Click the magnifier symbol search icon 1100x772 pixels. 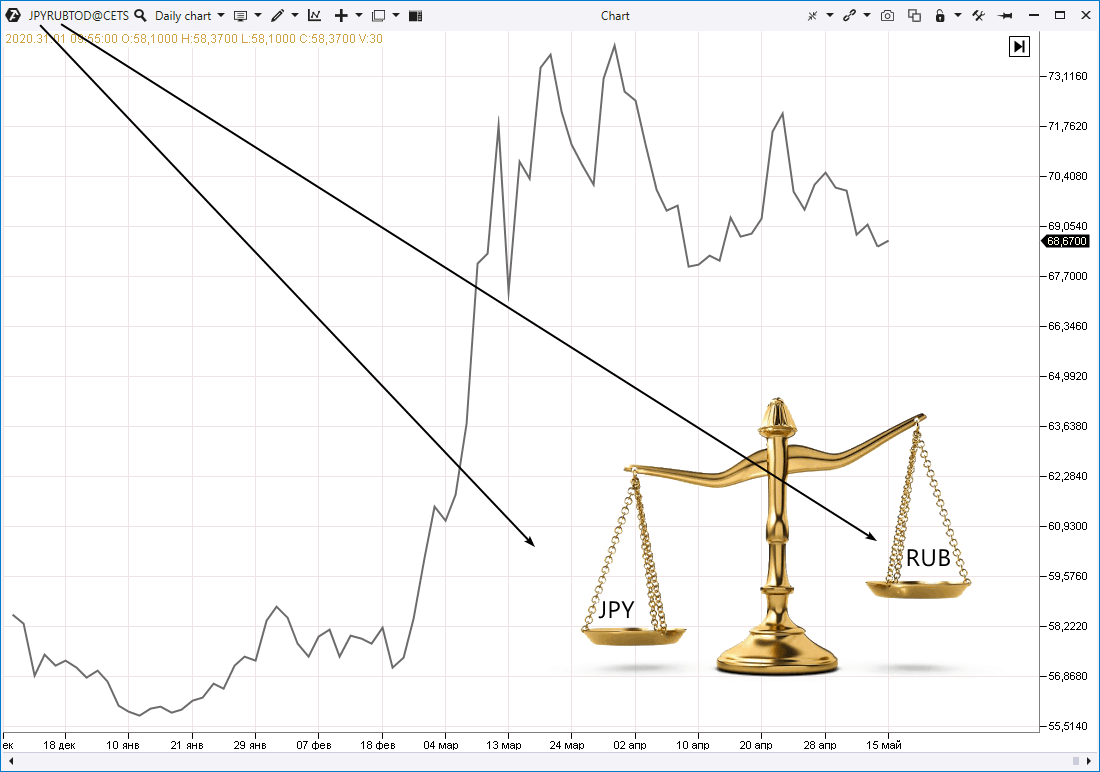point(140,15)
